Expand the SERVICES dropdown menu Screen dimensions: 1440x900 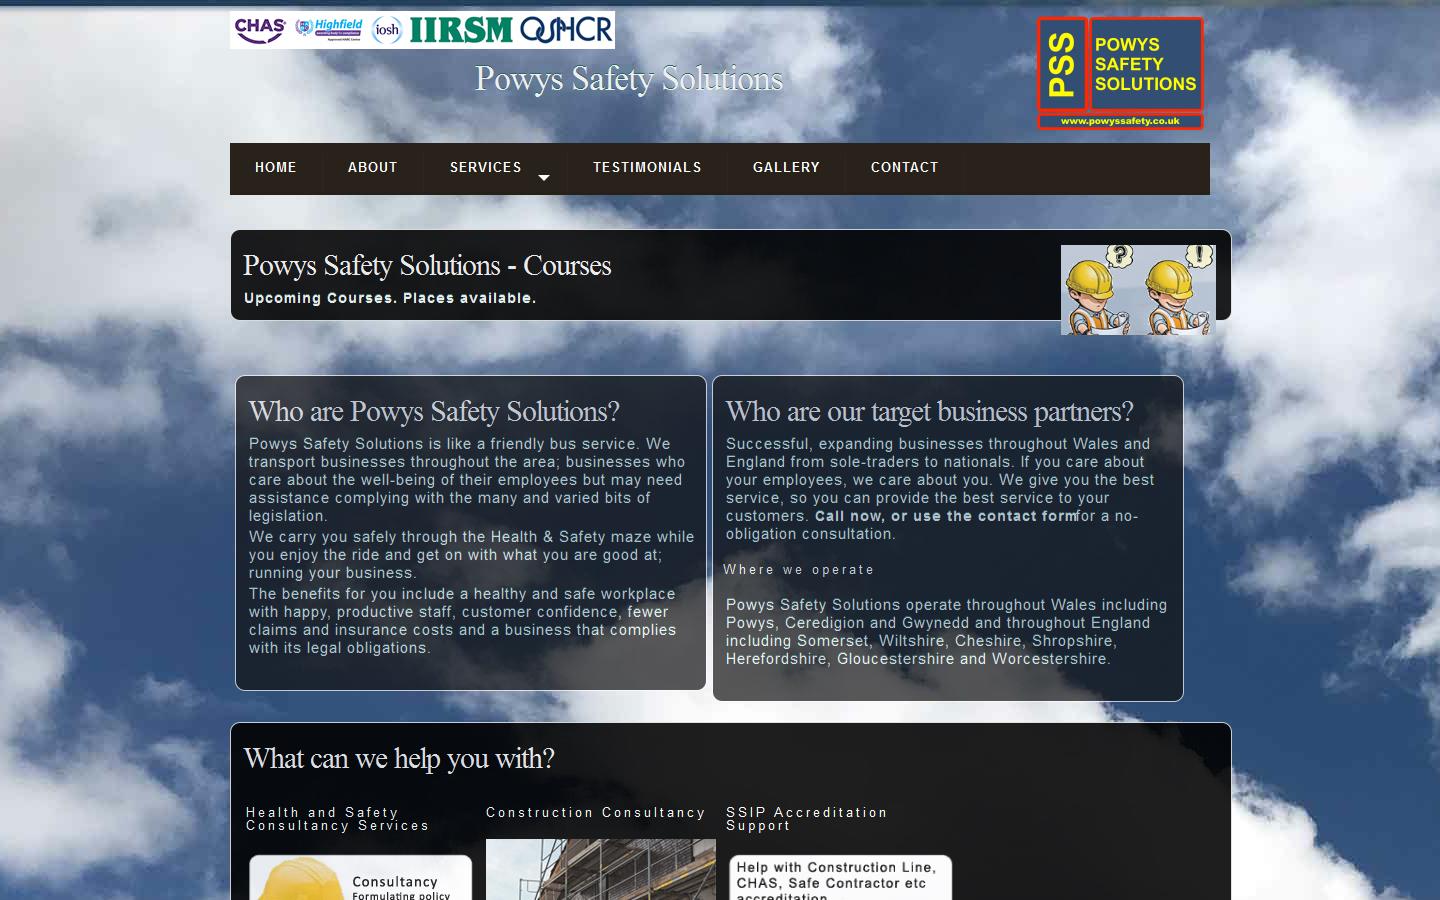485,168
